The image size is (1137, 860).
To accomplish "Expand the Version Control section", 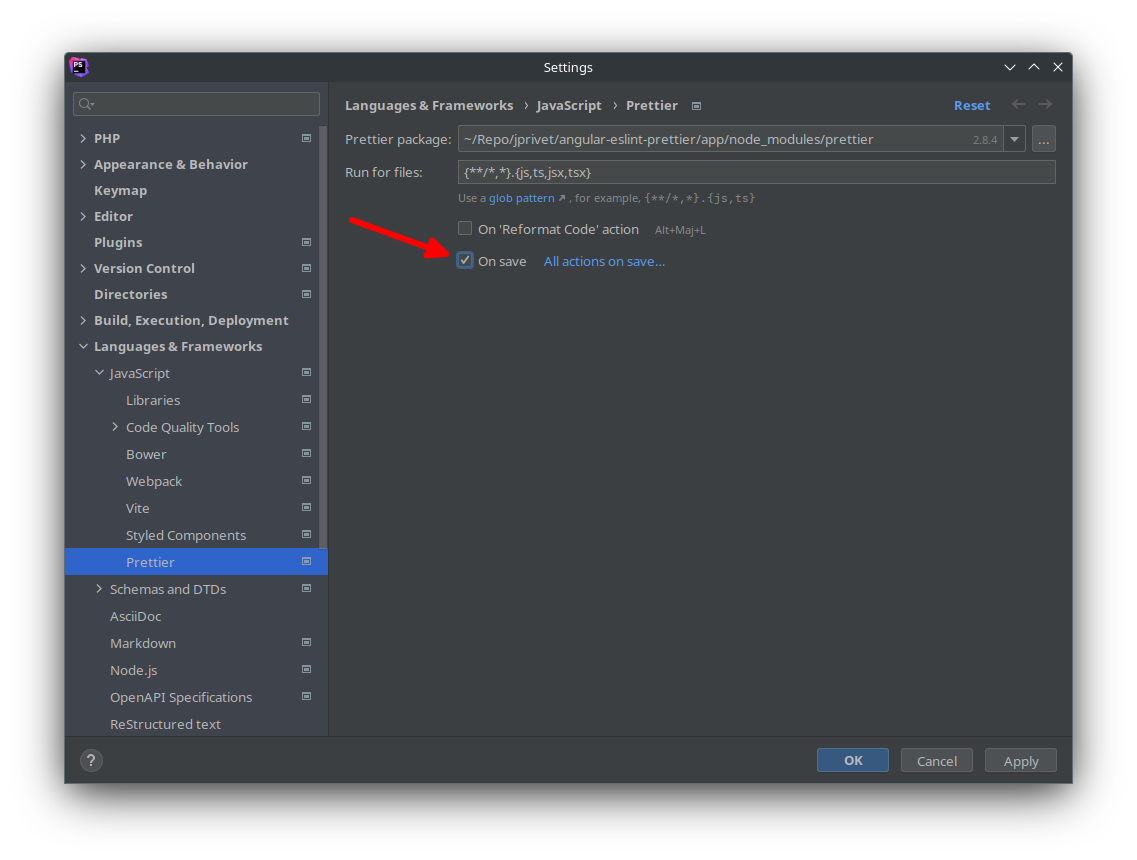I will [x=83, y=268].
